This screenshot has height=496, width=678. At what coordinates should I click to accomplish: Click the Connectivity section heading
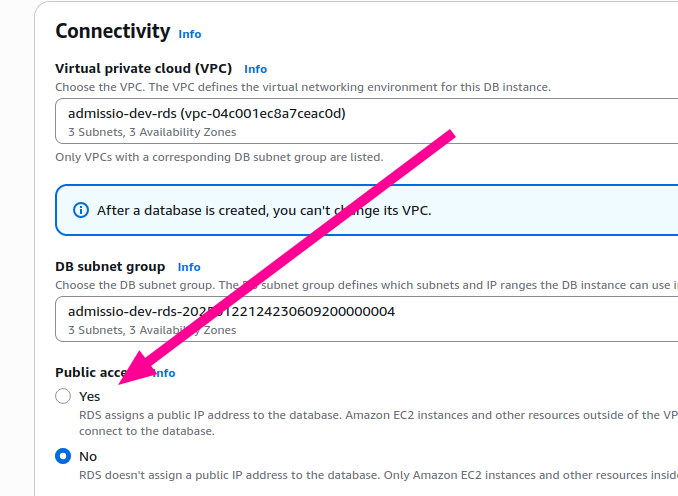tap(112, 31)
